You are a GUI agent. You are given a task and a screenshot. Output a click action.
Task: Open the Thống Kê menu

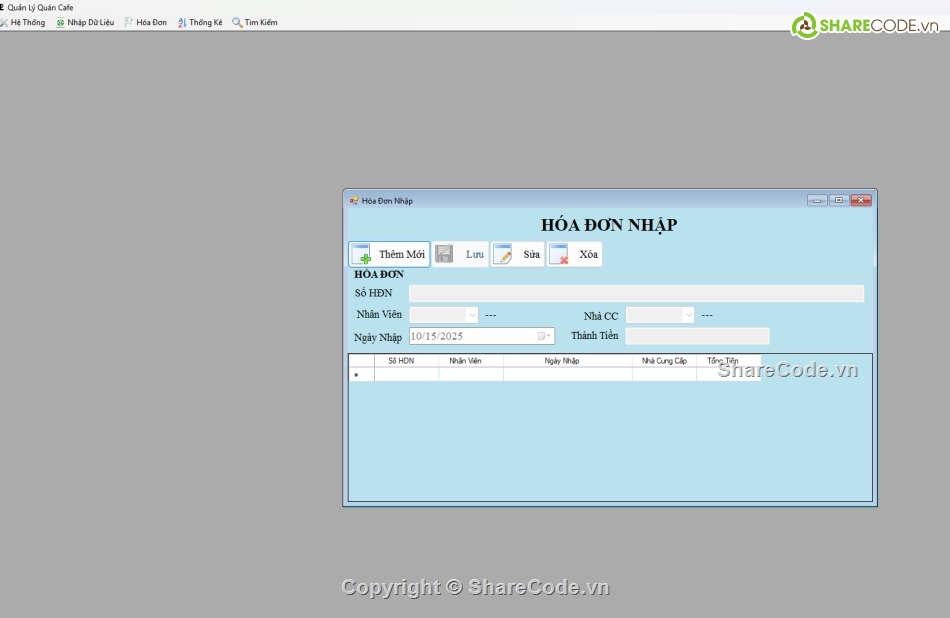tap(200, 22)
